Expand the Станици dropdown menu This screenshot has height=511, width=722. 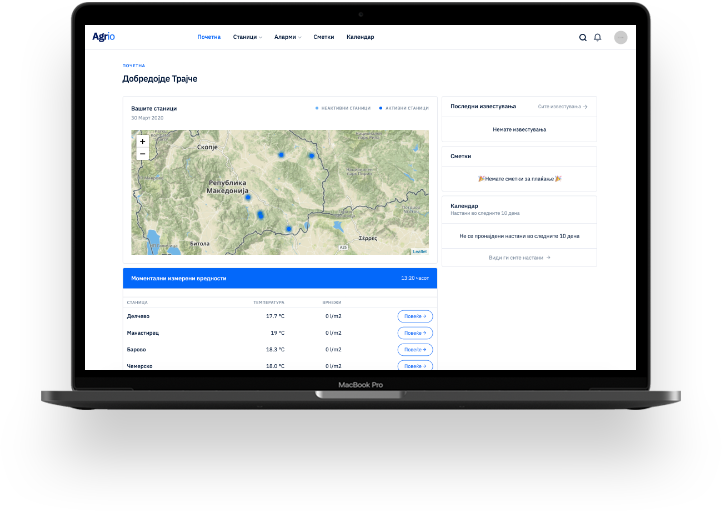[x=247, y=37]
